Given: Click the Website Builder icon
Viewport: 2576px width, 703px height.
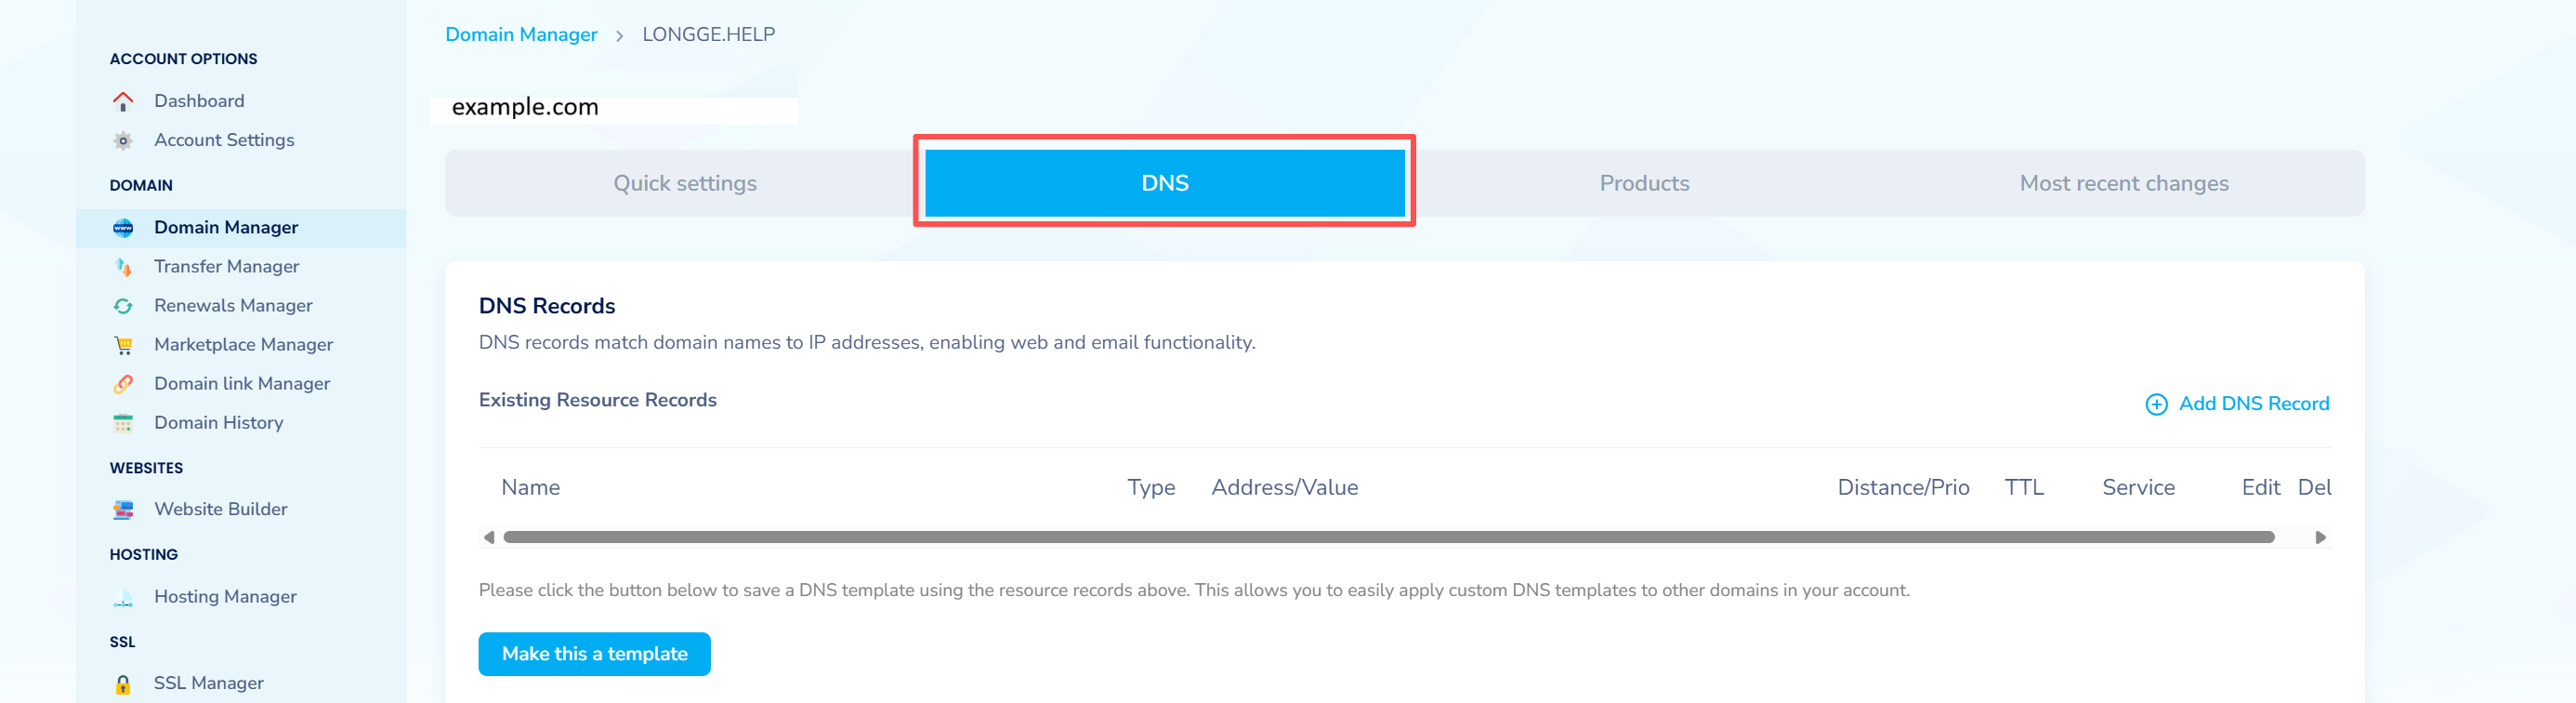Looking at the screenshot, I should [123, 509].
